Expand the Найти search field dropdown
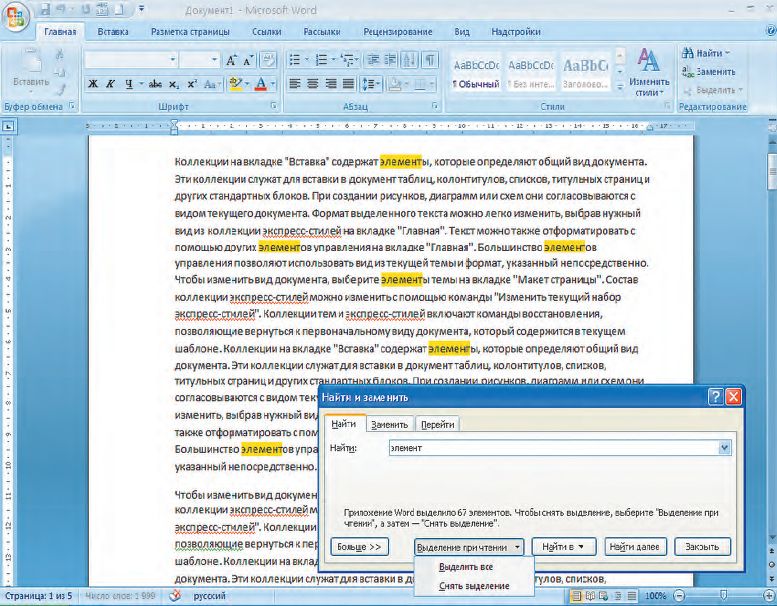Screen dimensions: 777x606 [x=724, y=448]
